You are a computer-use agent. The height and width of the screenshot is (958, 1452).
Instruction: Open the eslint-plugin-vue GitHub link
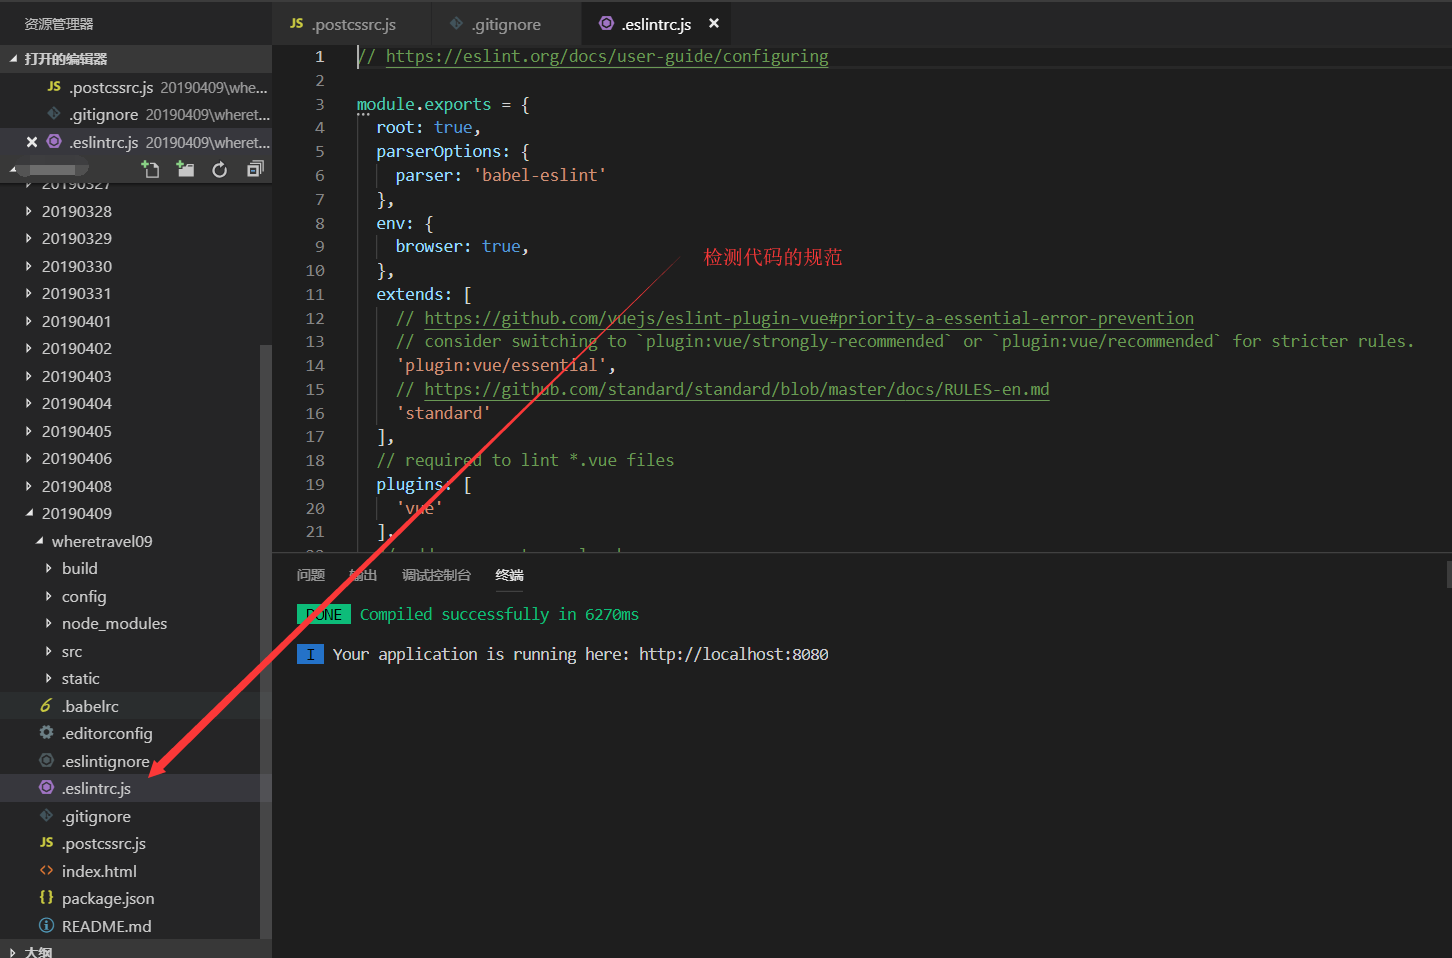tap(809, 318)
